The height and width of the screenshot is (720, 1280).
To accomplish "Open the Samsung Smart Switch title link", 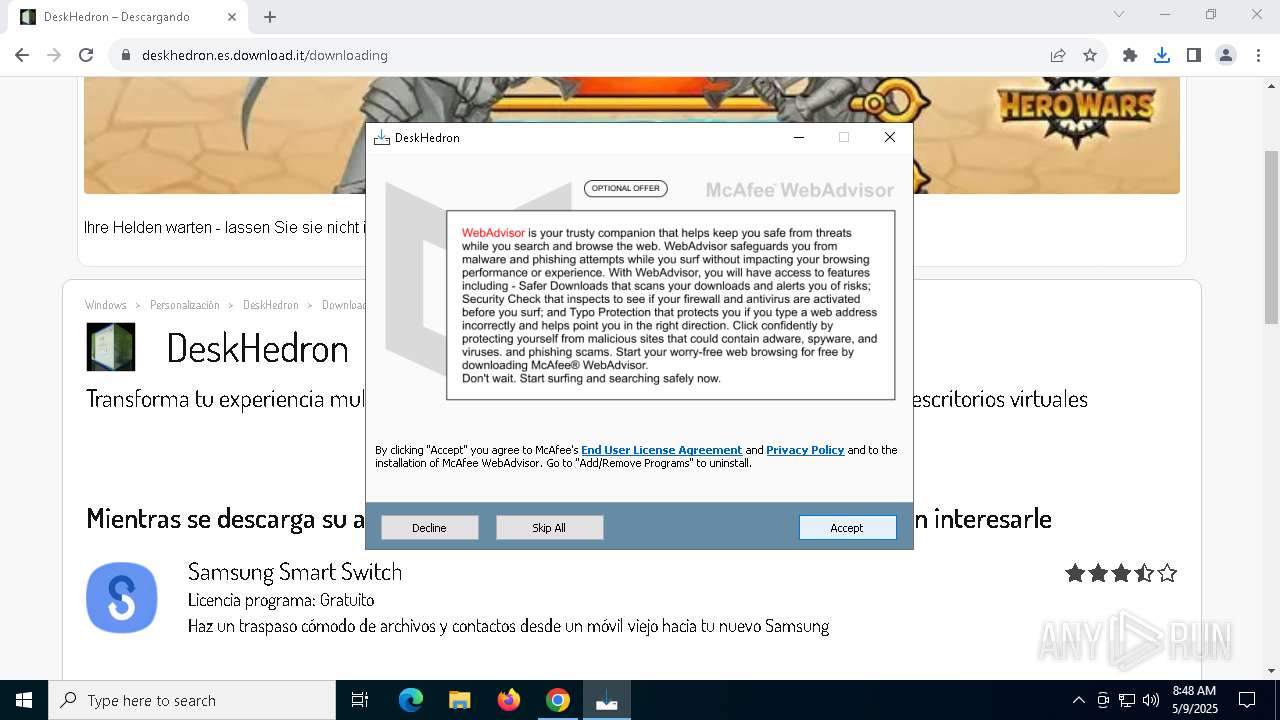I will 295,572.
